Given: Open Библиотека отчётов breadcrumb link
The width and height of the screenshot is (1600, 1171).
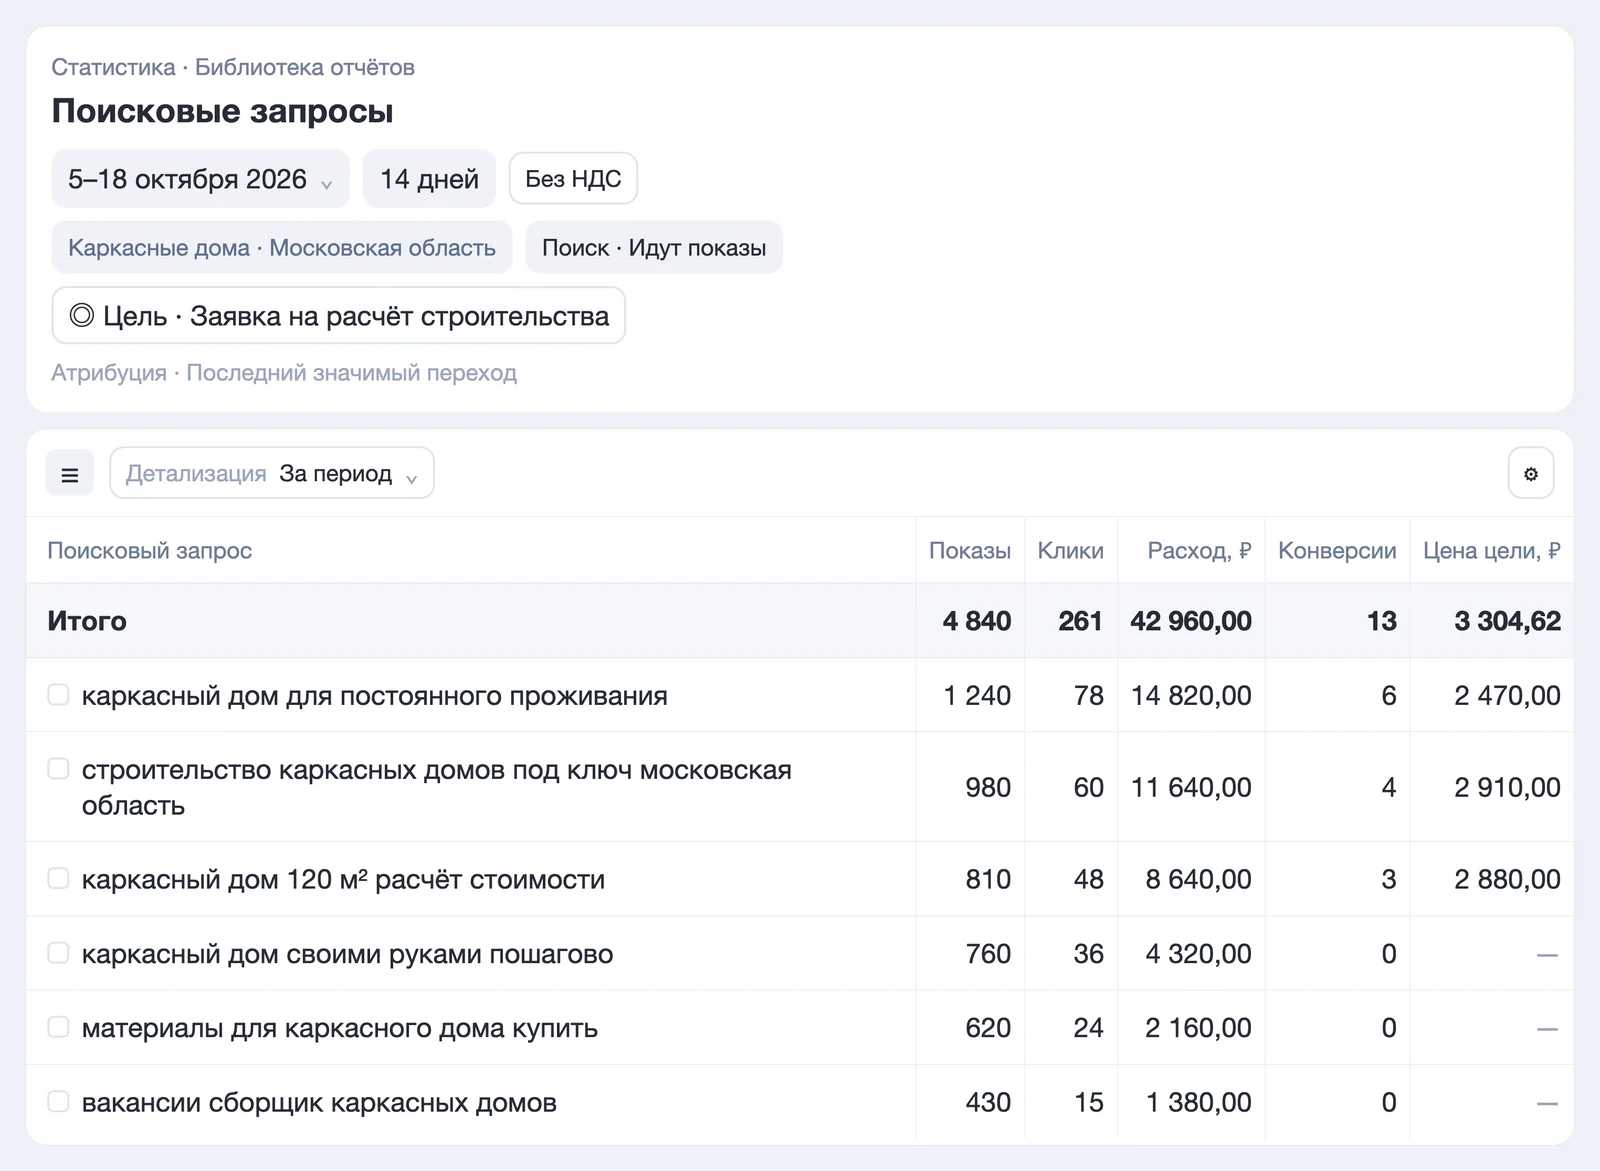Looking at the screenshot, I should [305, 67].
